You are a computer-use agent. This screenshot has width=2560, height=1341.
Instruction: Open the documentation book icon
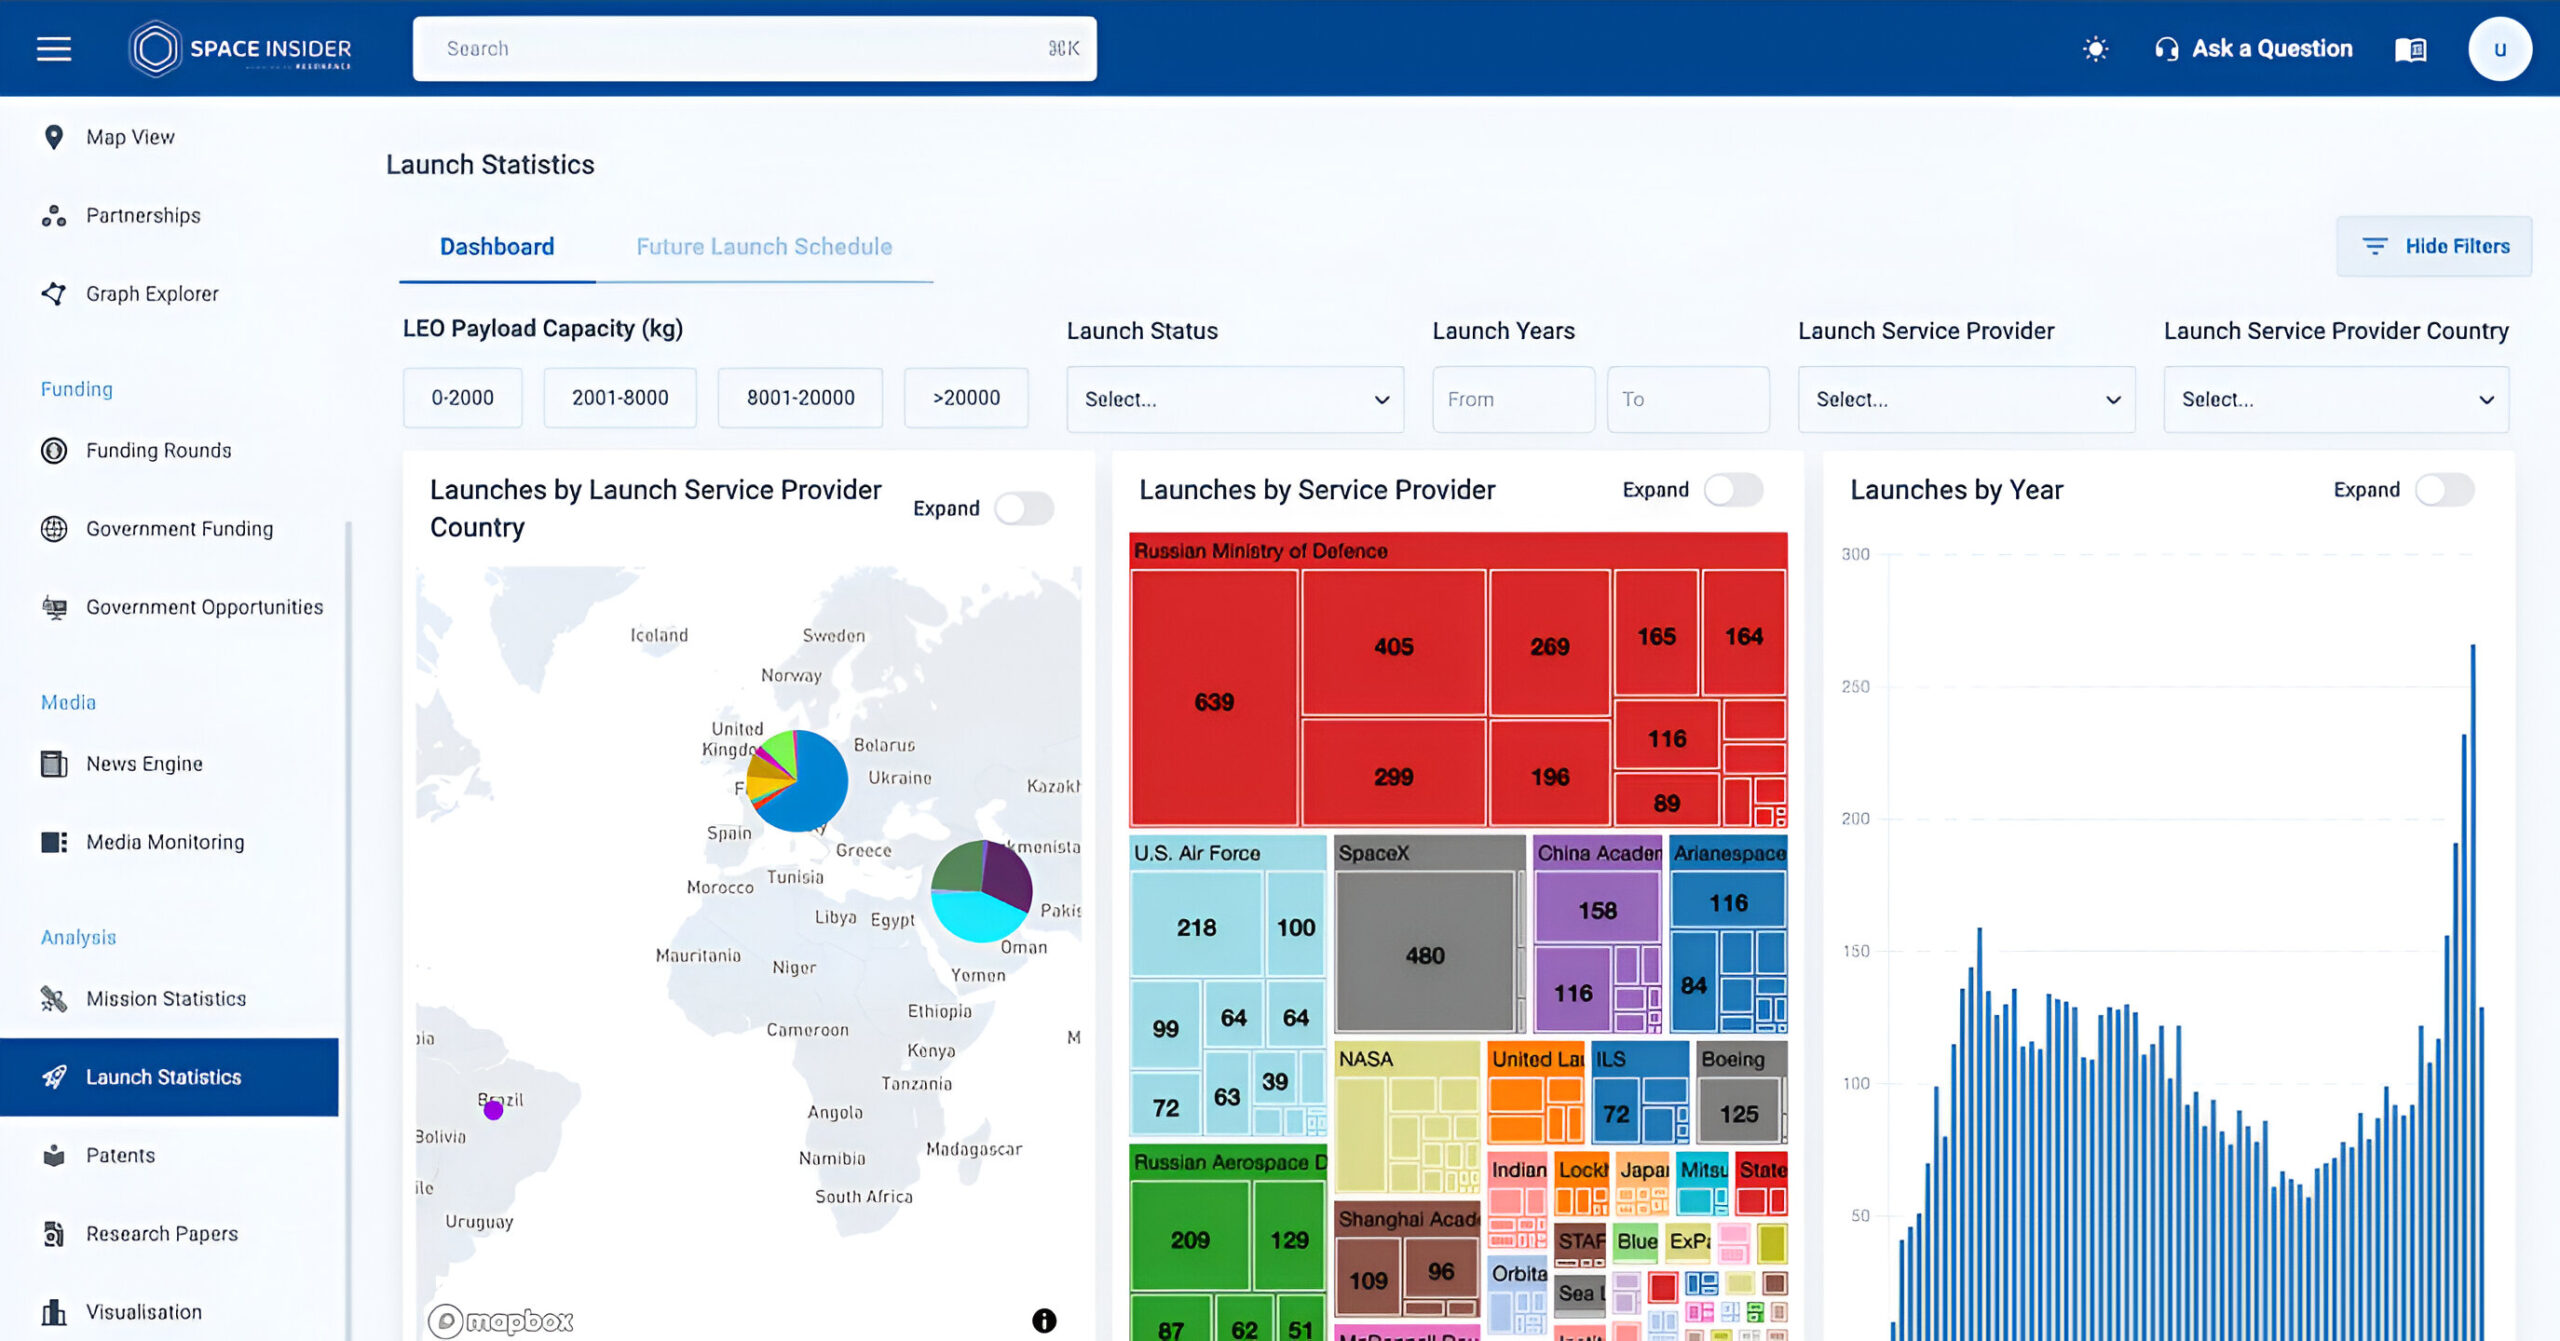[x=2410, y=49]
